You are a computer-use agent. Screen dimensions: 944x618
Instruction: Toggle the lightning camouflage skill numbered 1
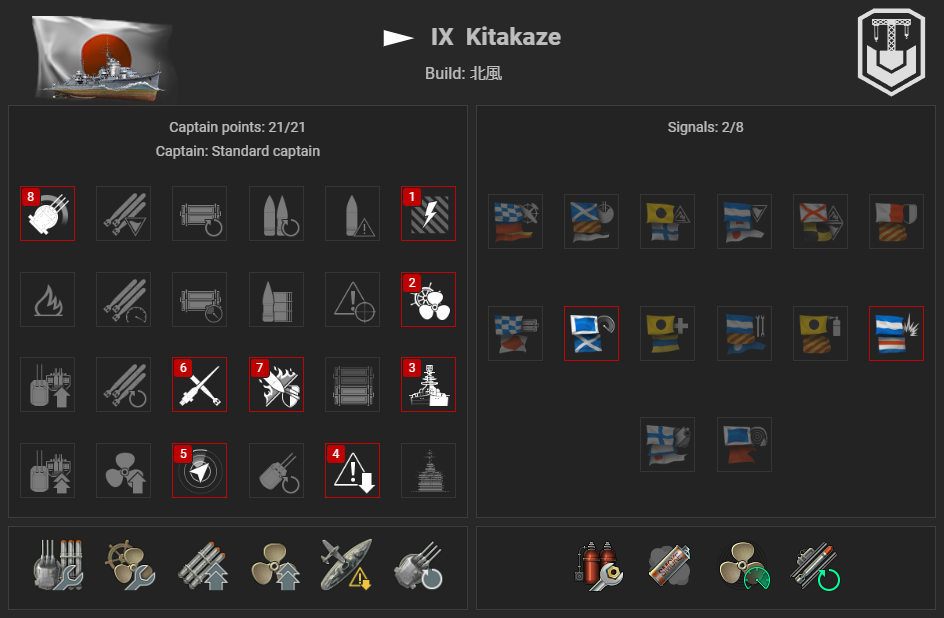tap(429, 214)
